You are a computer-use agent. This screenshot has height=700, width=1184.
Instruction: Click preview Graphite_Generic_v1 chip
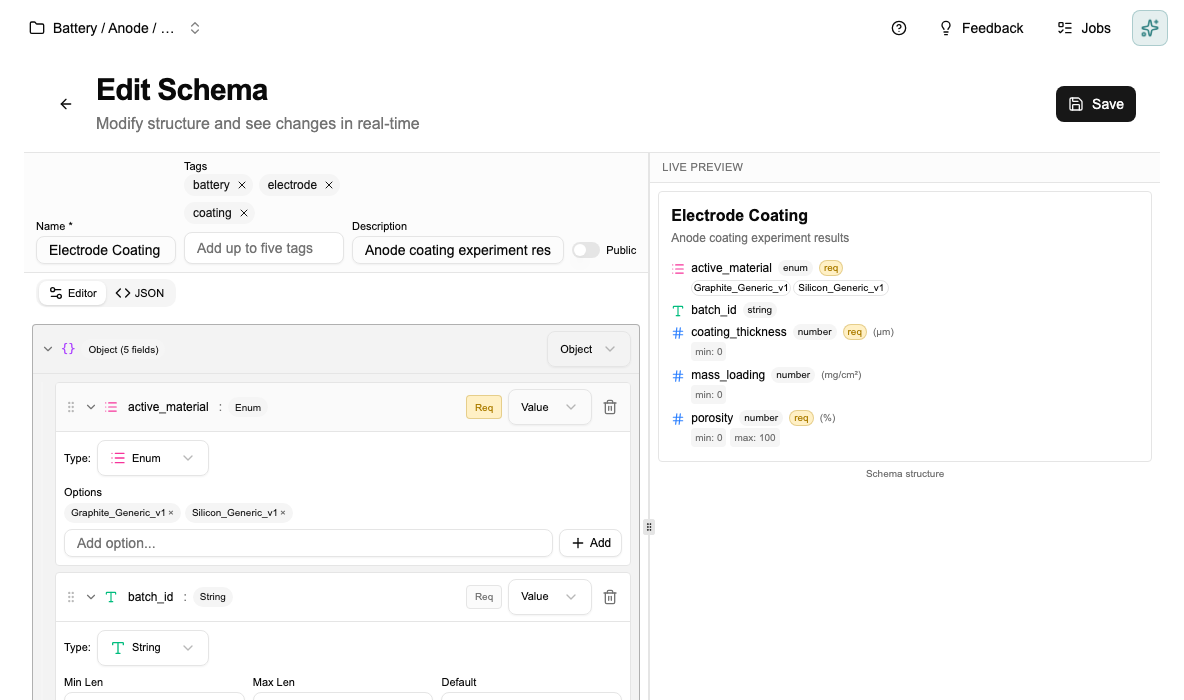(x=740, y=288)
